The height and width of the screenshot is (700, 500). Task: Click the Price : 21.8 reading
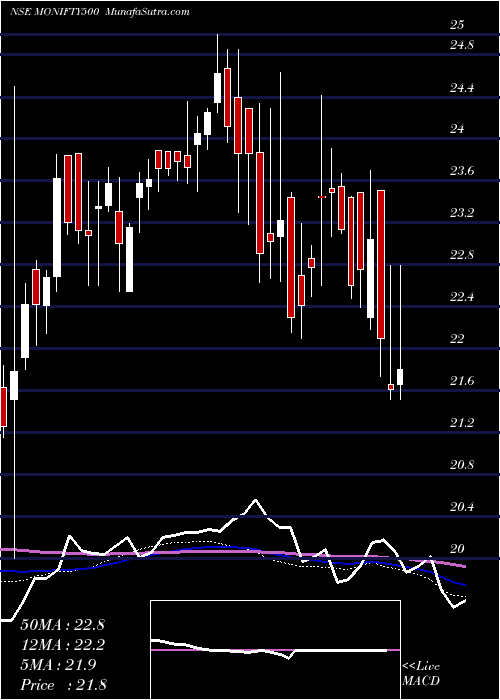tap(63, 685)
